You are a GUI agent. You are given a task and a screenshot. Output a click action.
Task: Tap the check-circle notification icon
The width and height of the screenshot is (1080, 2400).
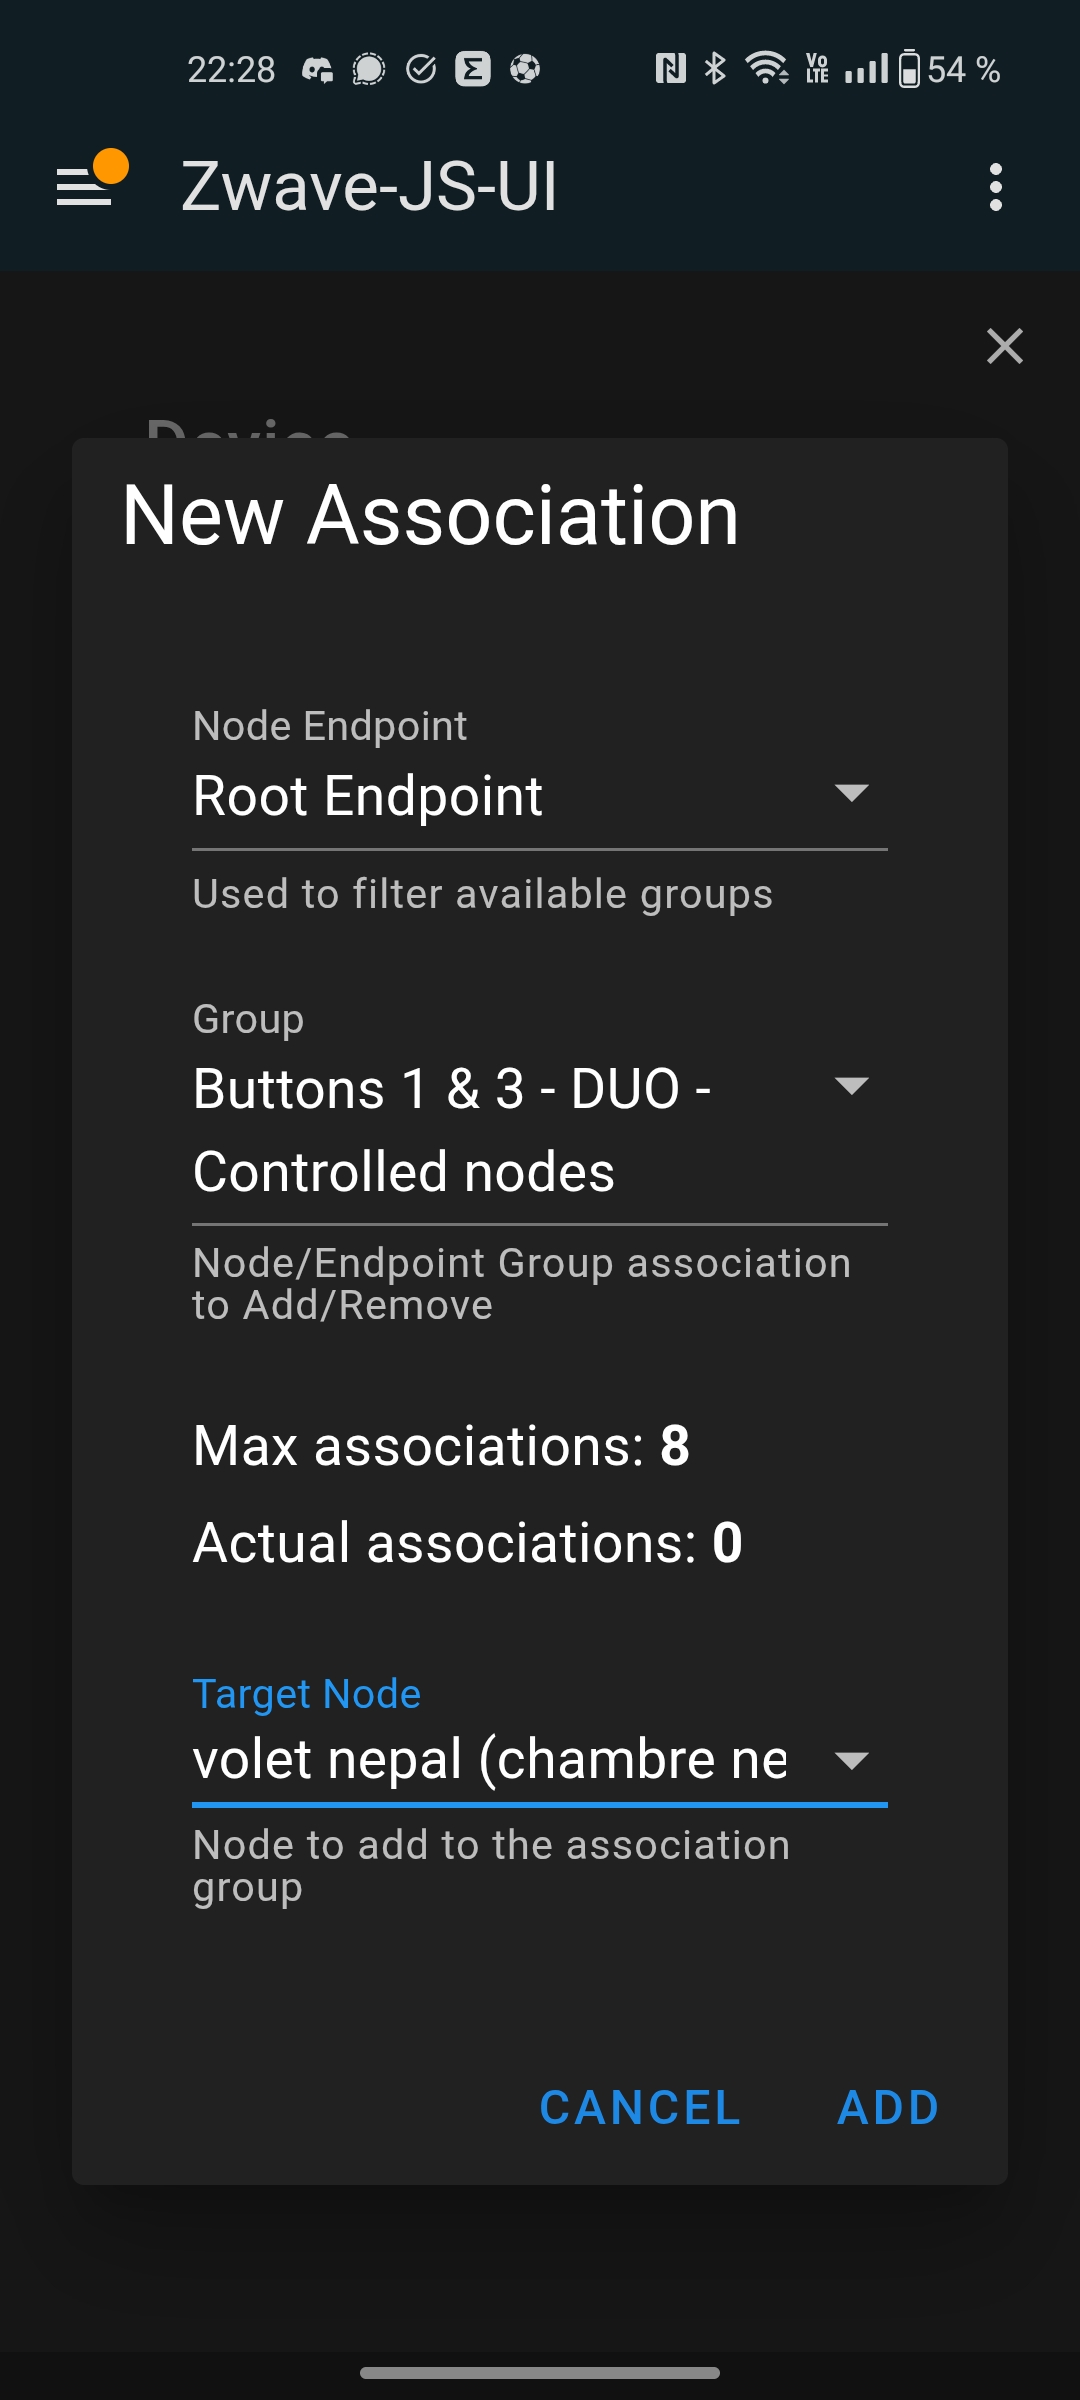[421, 69]
